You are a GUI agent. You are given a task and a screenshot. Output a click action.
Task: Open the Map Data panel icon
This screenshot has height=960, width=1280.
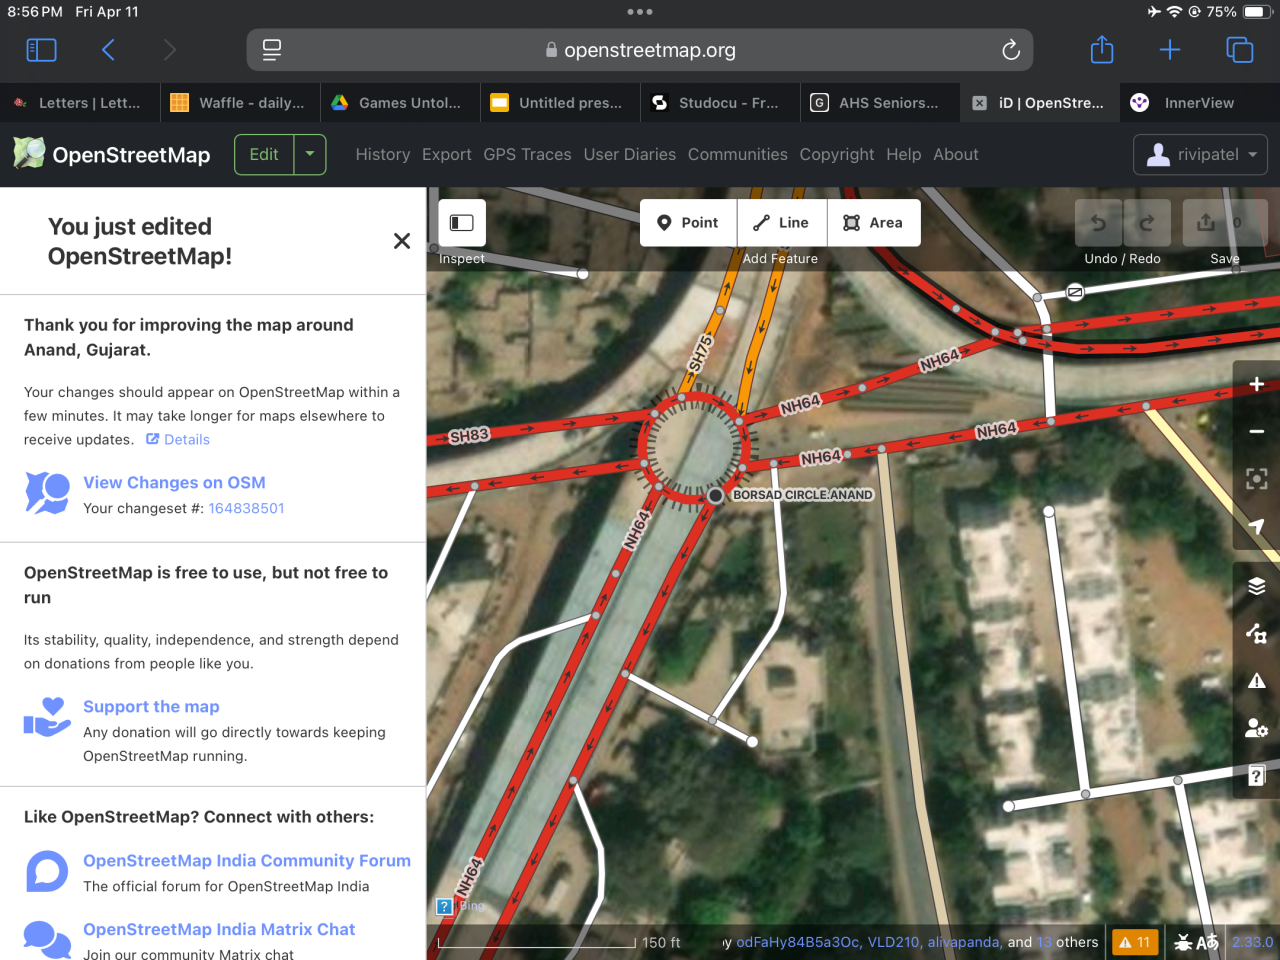click(x=1257, y=633)
